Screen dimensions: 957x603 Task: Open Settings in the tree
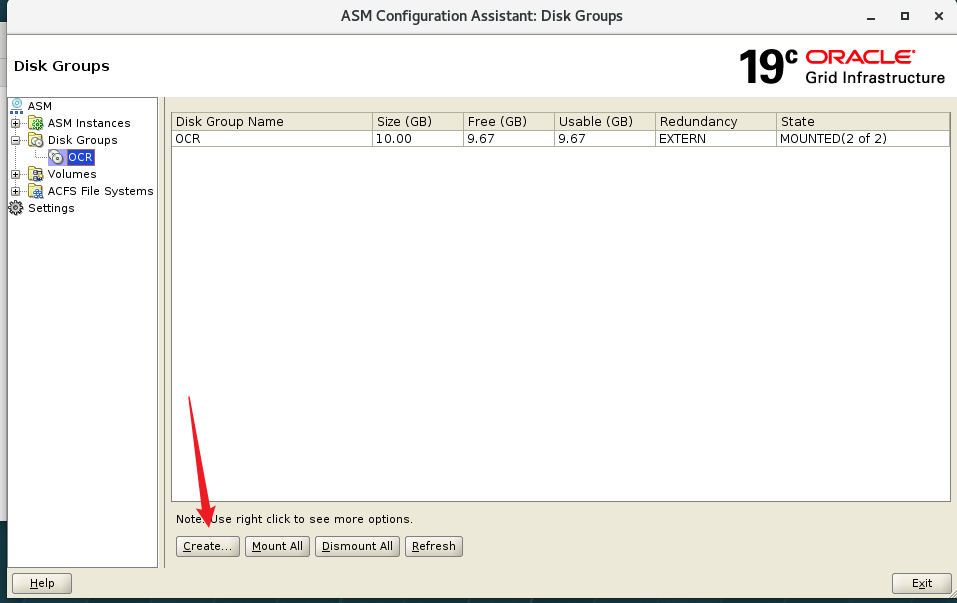[x=51, y=208]
